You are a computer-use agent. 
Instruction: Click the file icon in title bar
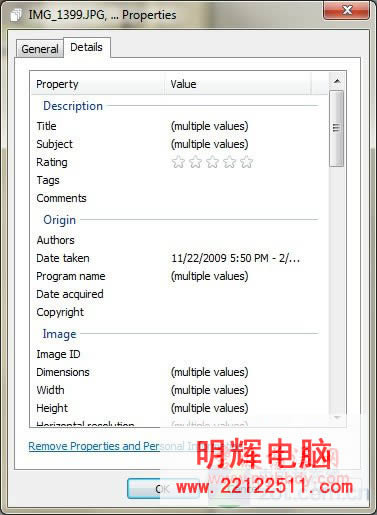pos(16,15)
